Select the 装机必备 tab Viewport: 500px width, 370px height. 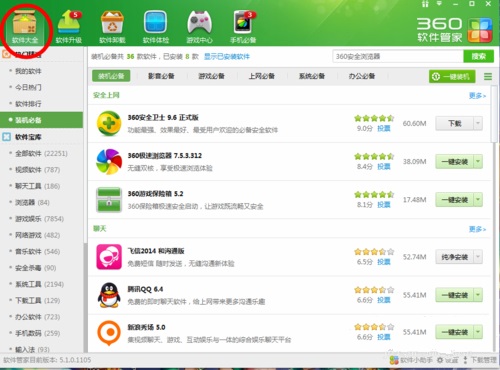(111, 76)
